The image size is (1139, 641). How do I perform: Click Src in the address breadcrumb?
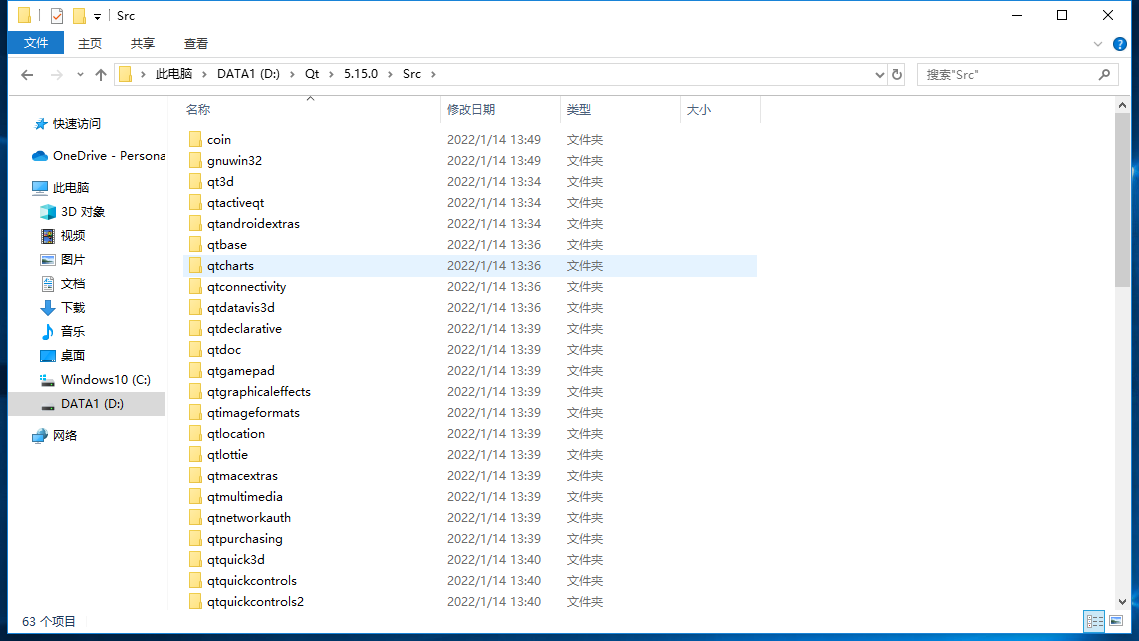coord(412,74)
